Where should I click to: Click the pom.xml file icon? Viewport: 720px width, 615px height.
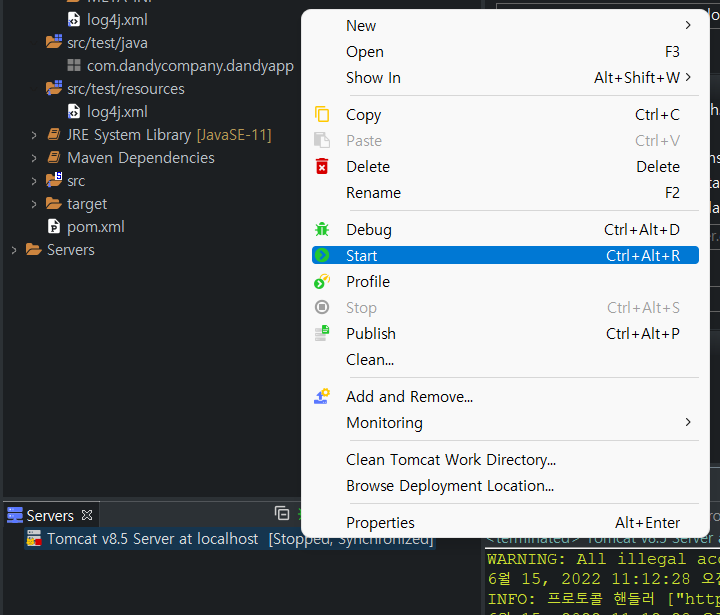pos(54,226)
